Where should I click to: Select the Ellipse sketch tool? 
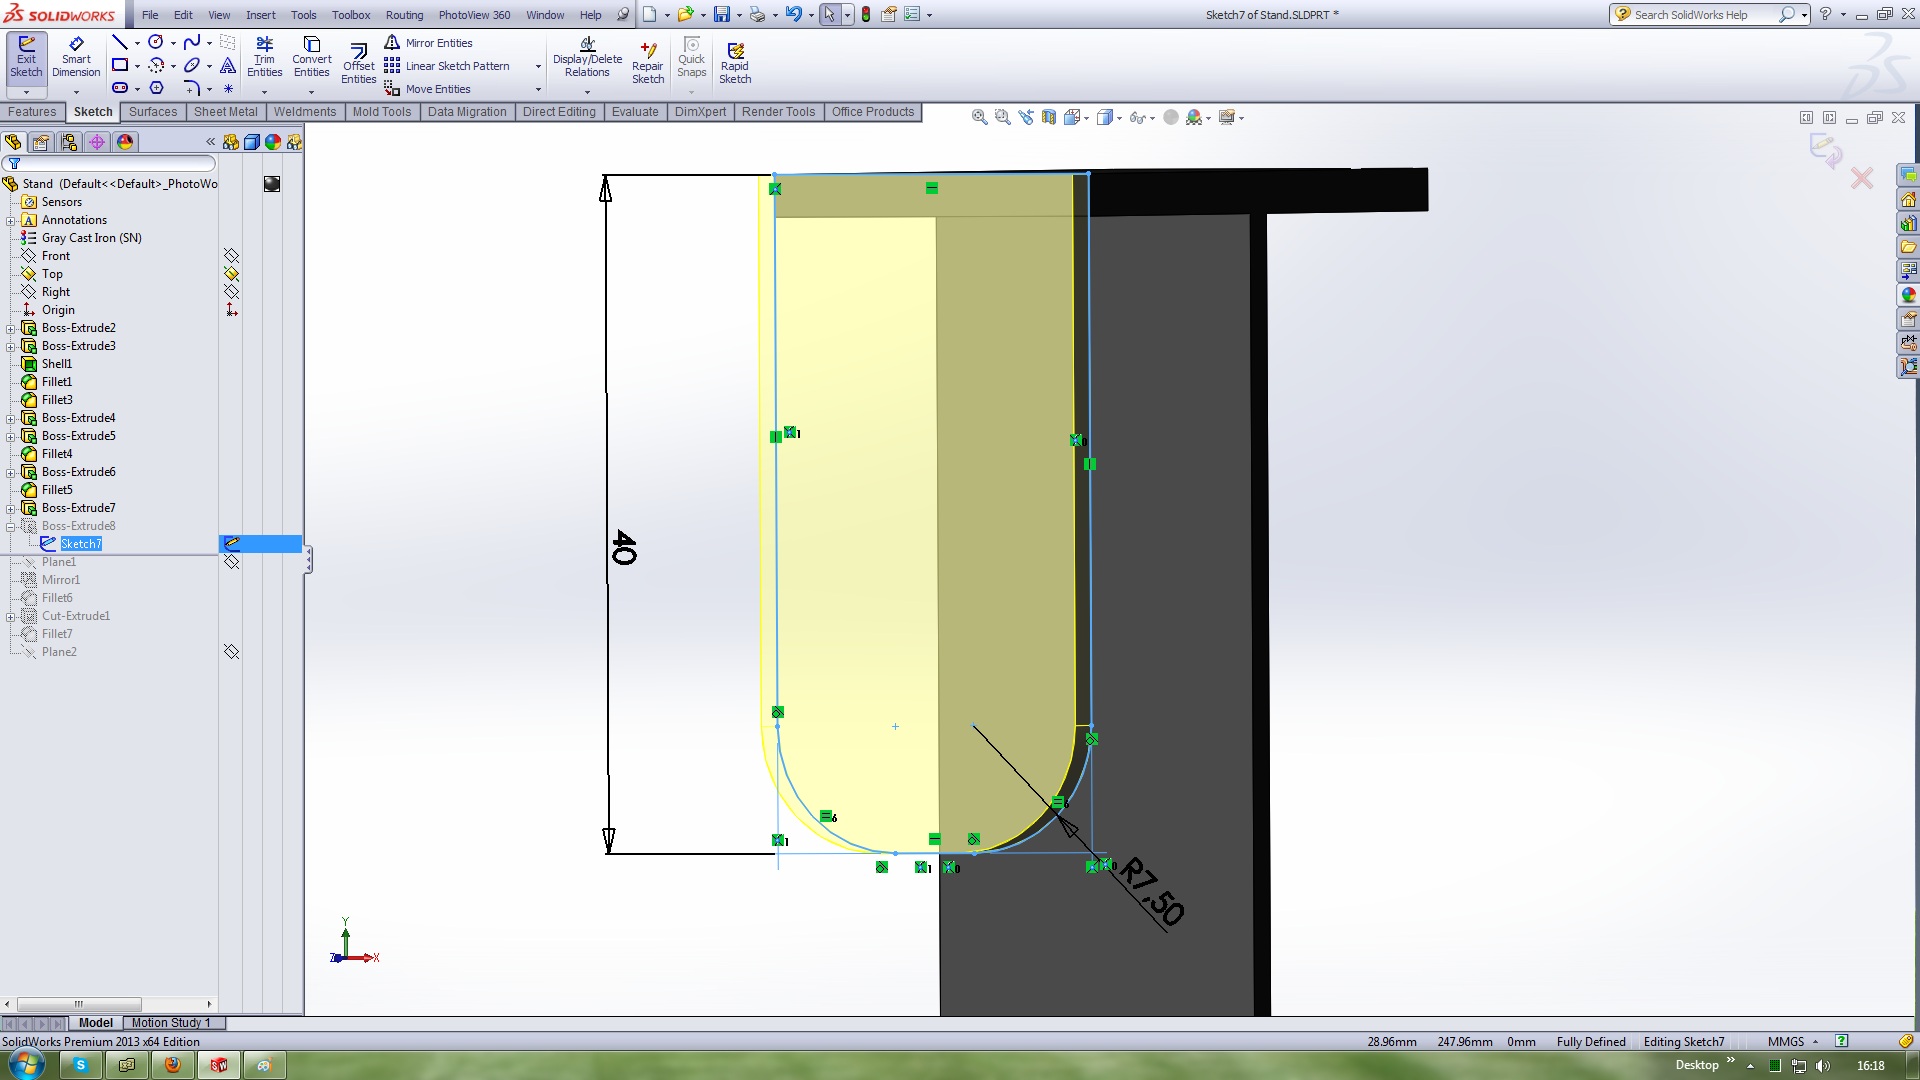pos(192,65)
